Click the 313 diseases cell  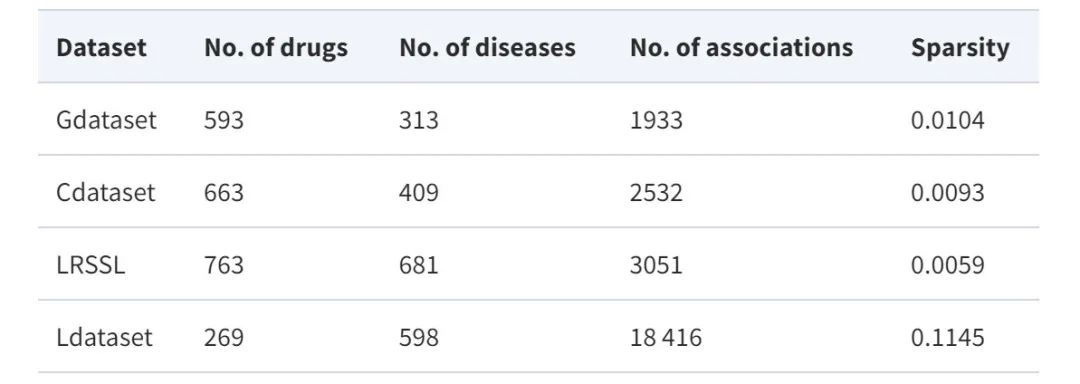point(418,120)
